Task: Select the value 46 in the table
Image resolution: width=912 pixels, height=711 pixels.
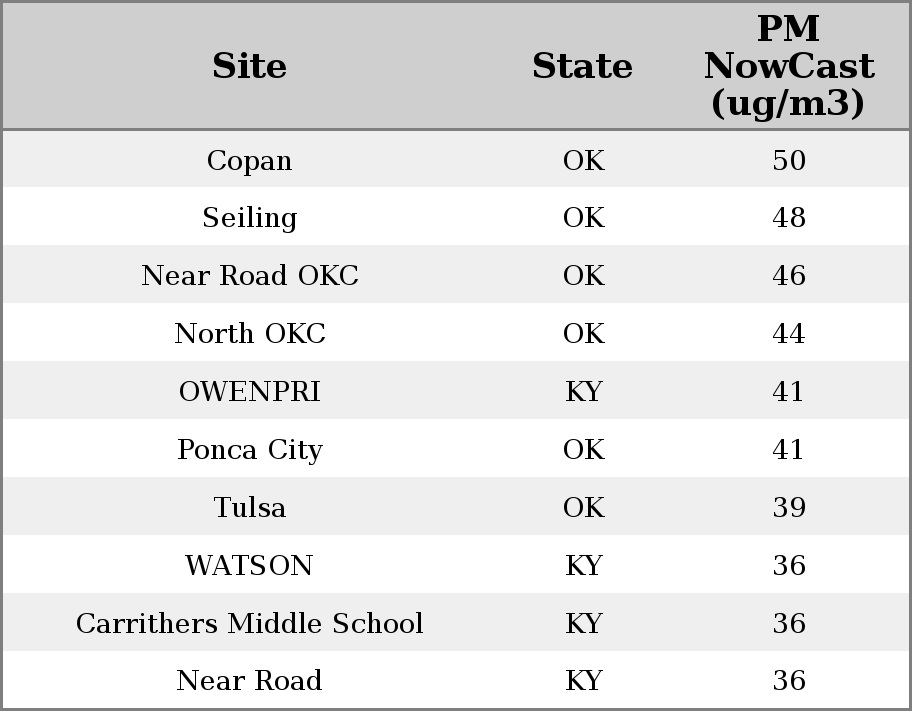Action: (788, 276)
